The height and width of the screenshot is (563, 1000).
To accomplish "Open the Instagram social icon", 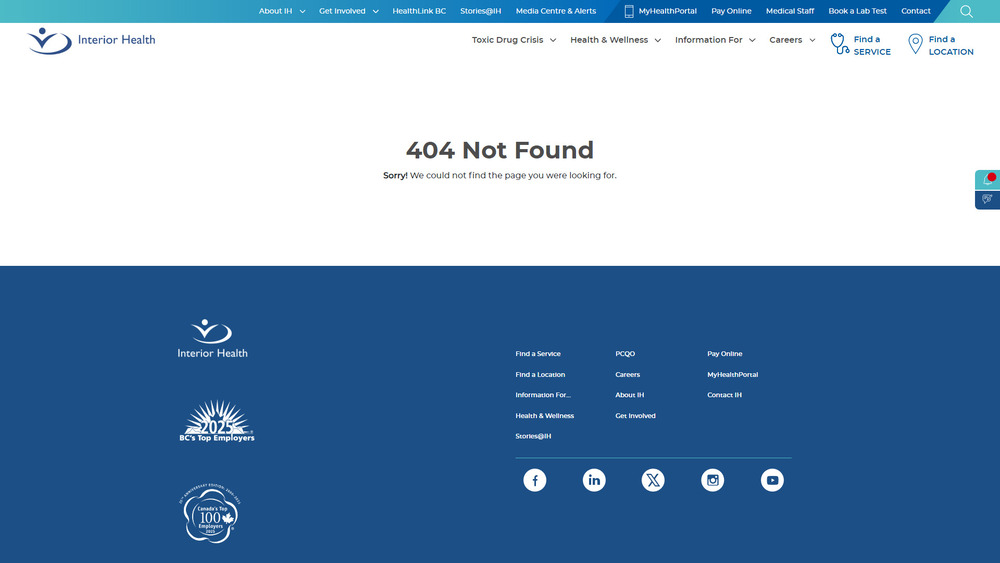I will point(712,480).
